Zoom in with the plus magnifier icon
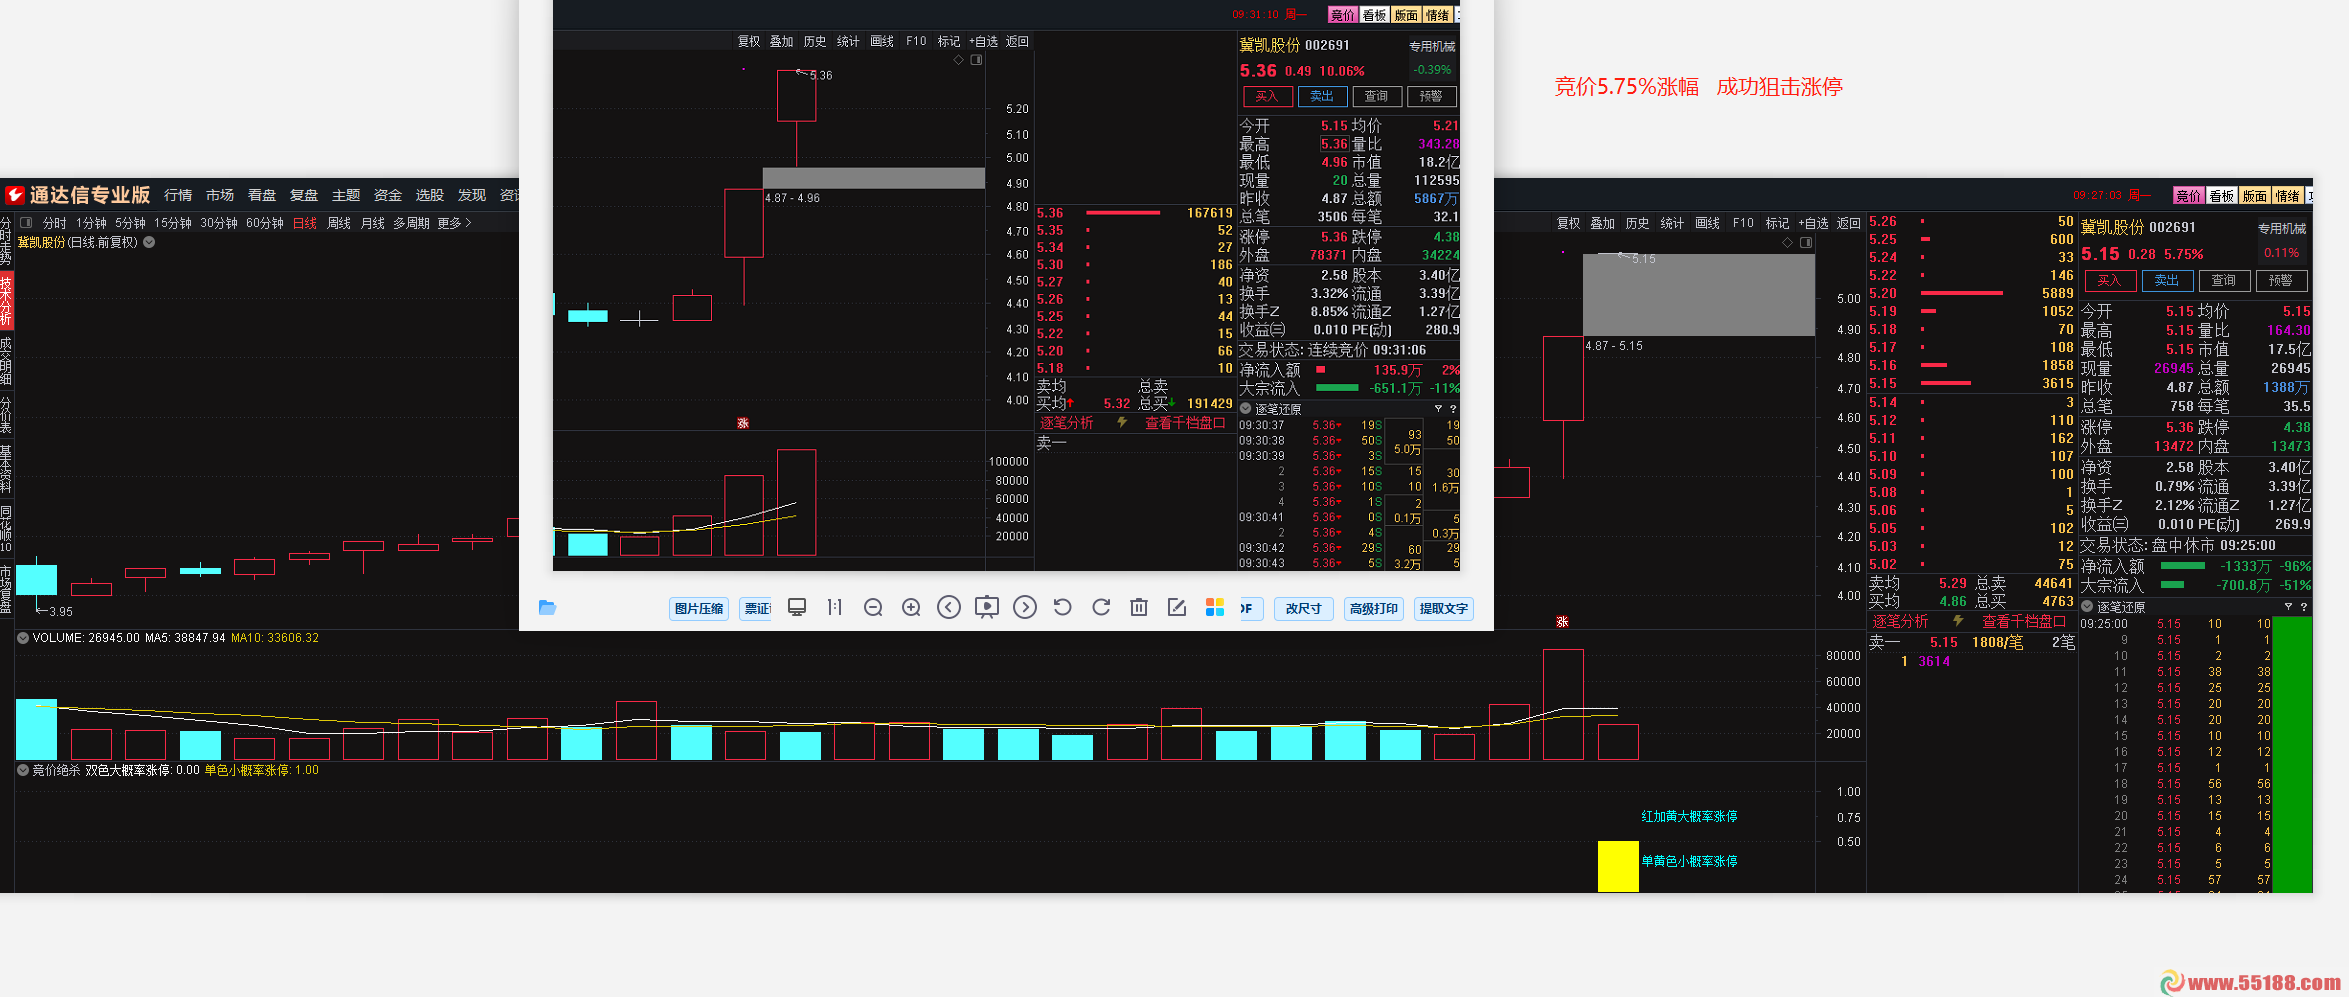2349x997 pixels. pyautogui.click(x=911, y=608)
